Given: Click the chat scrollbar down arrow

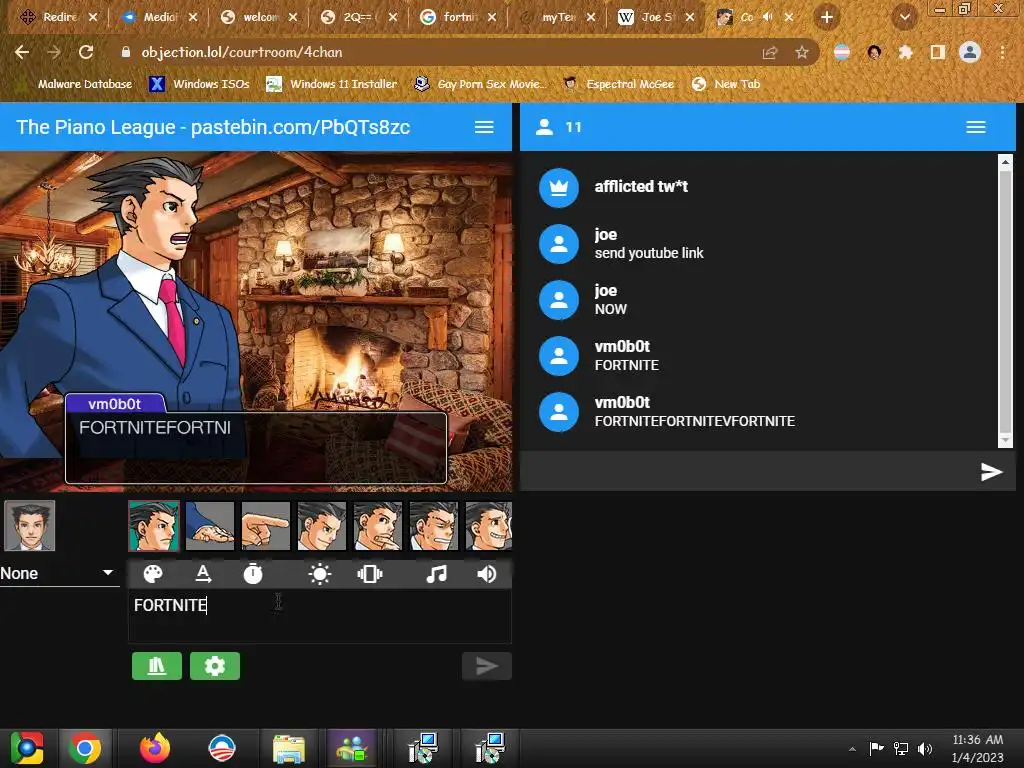Looking at the screenshot, I should [x=1005, y=441].
